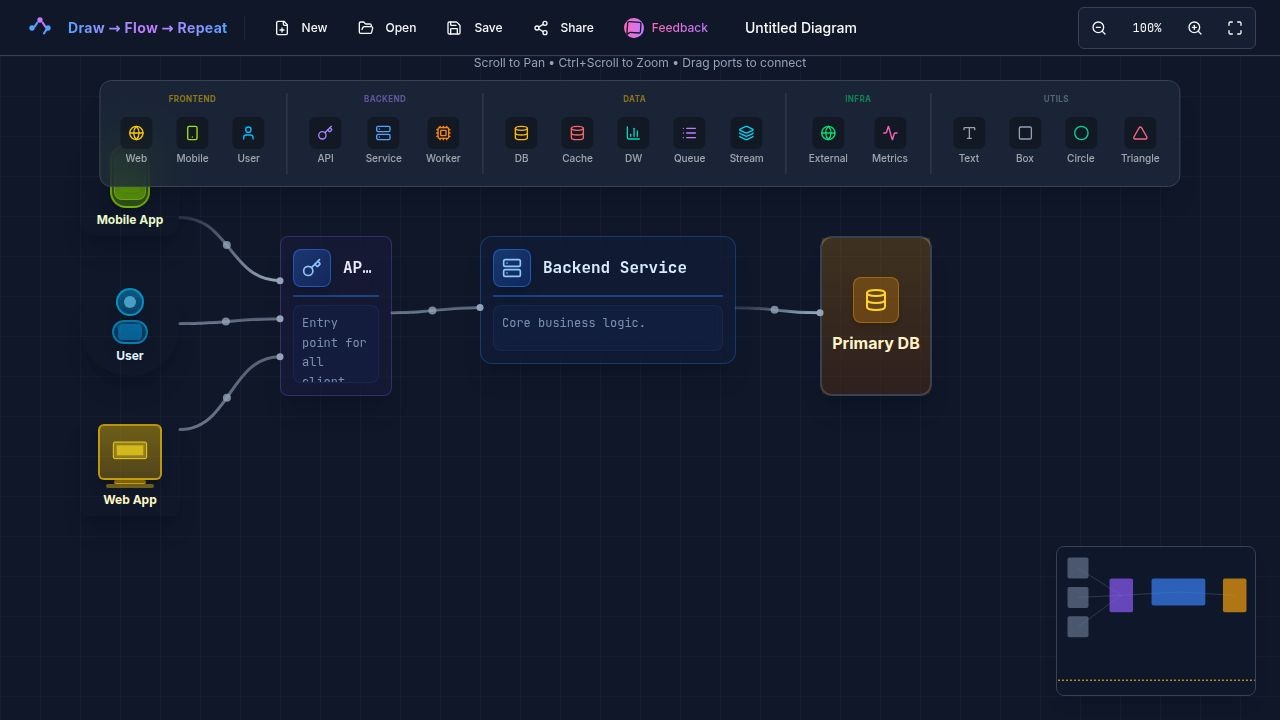Add an External node from palette
Screen dimensions: 1280x720
pos(828,141)
